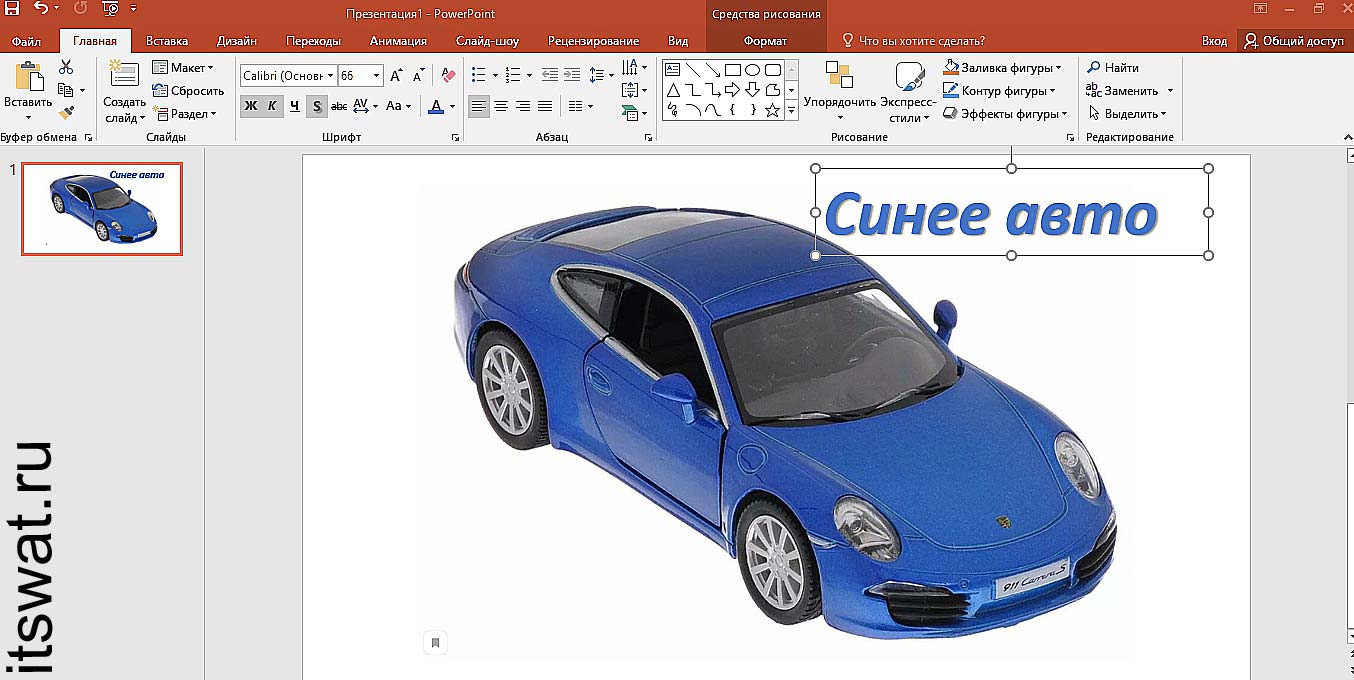Select the Format Painter brush icon
This screenshot has width=1354, height=680.
click(66, 113)
